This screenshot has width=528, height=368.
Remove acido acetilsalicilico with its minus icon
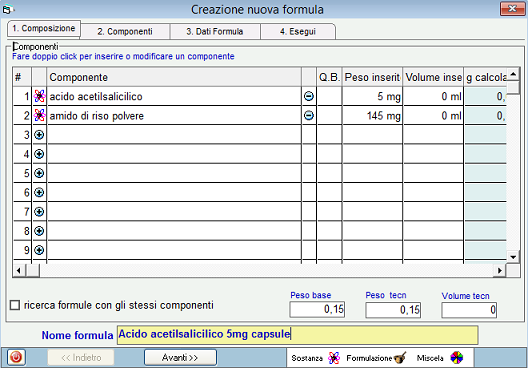pyautogui.click(x=309, y=96)
